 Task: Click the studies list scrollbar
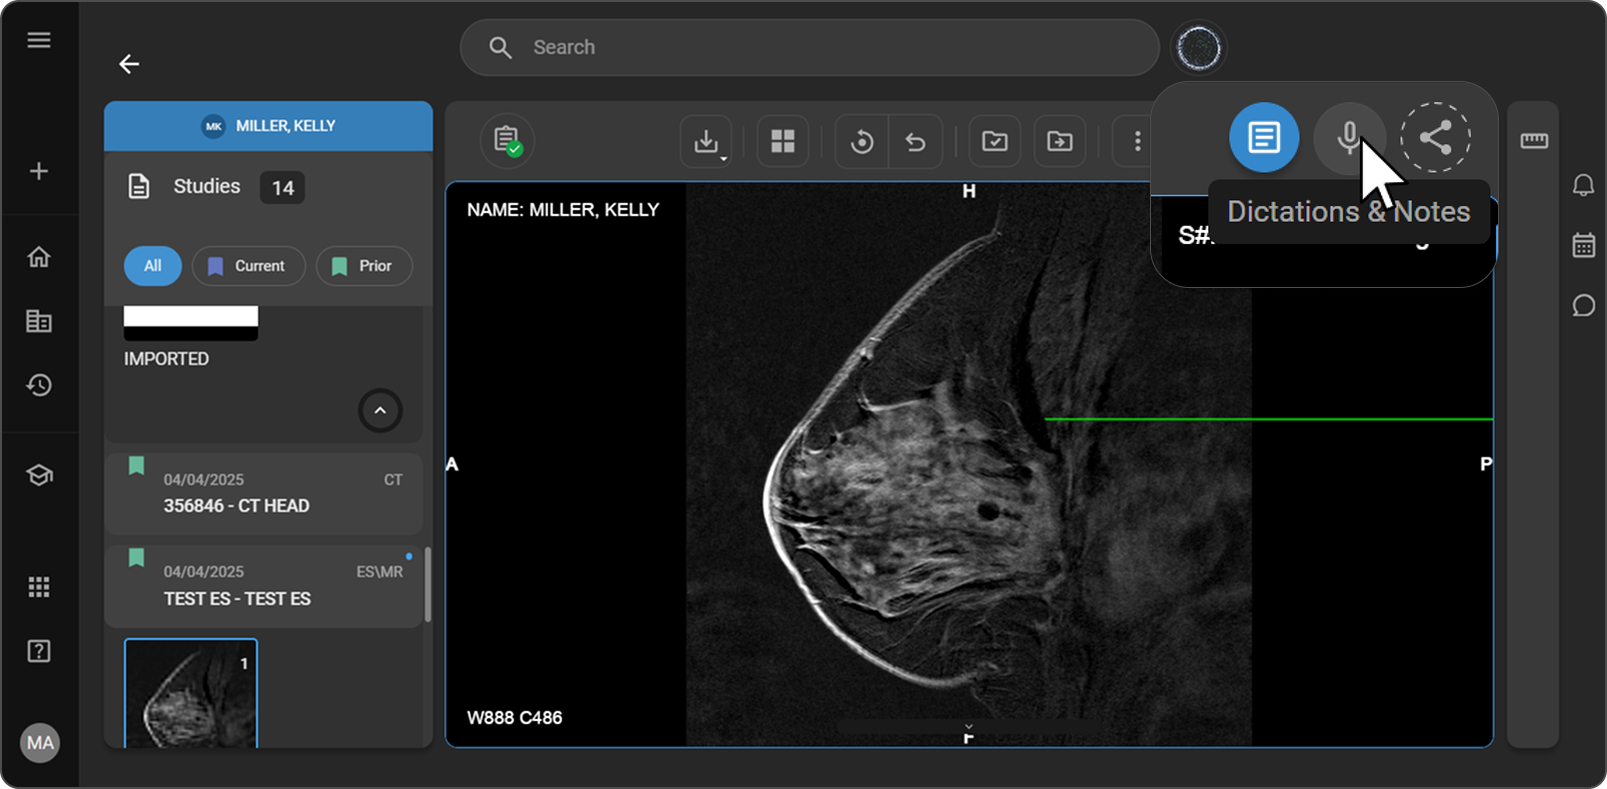coord(428,585)
